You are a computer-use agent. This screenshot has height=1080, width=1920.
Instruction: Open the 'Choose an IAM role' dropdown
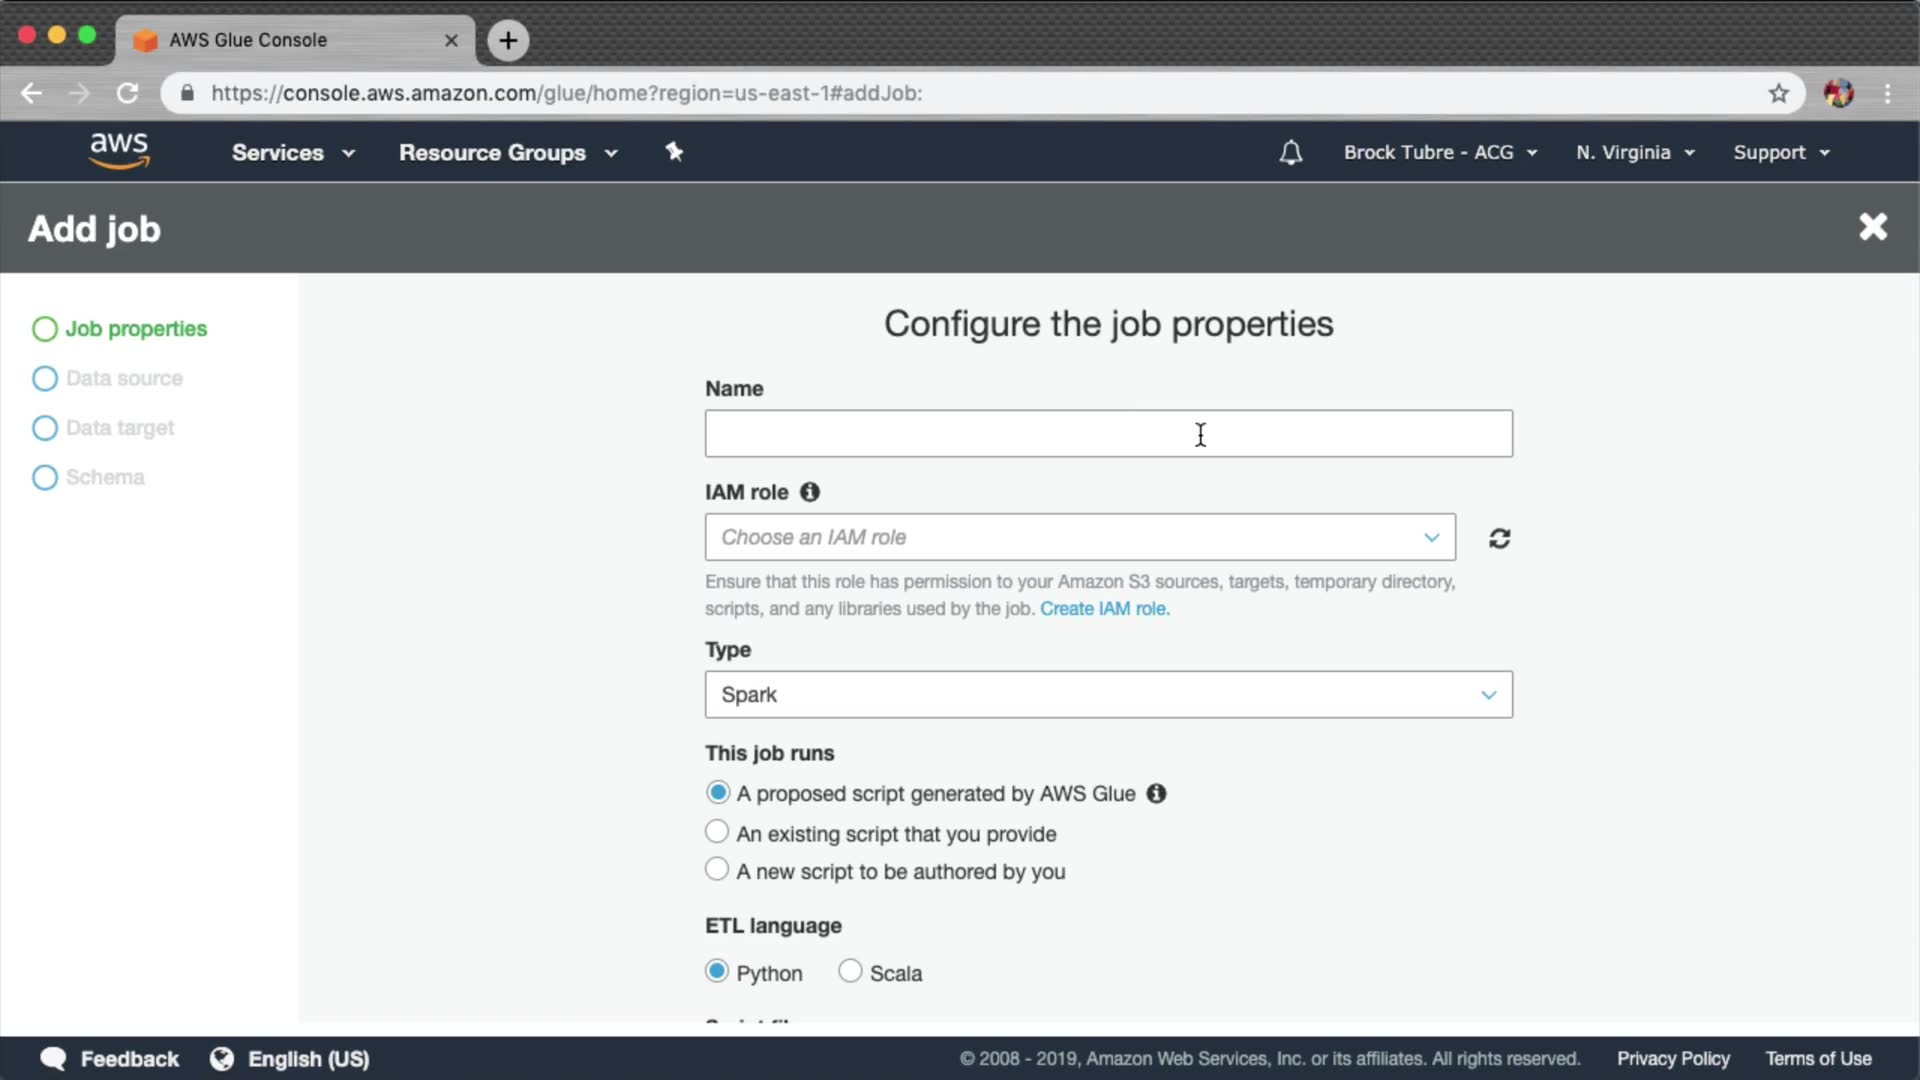1080,538
